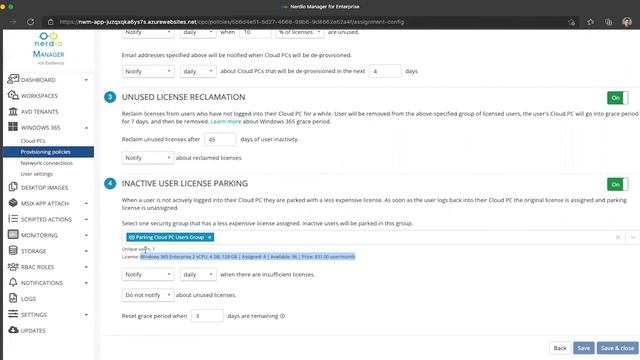Image resolution: width=640 pixels, height=360 pixels.
Task: Clear the security group selection
Action: 618,237
